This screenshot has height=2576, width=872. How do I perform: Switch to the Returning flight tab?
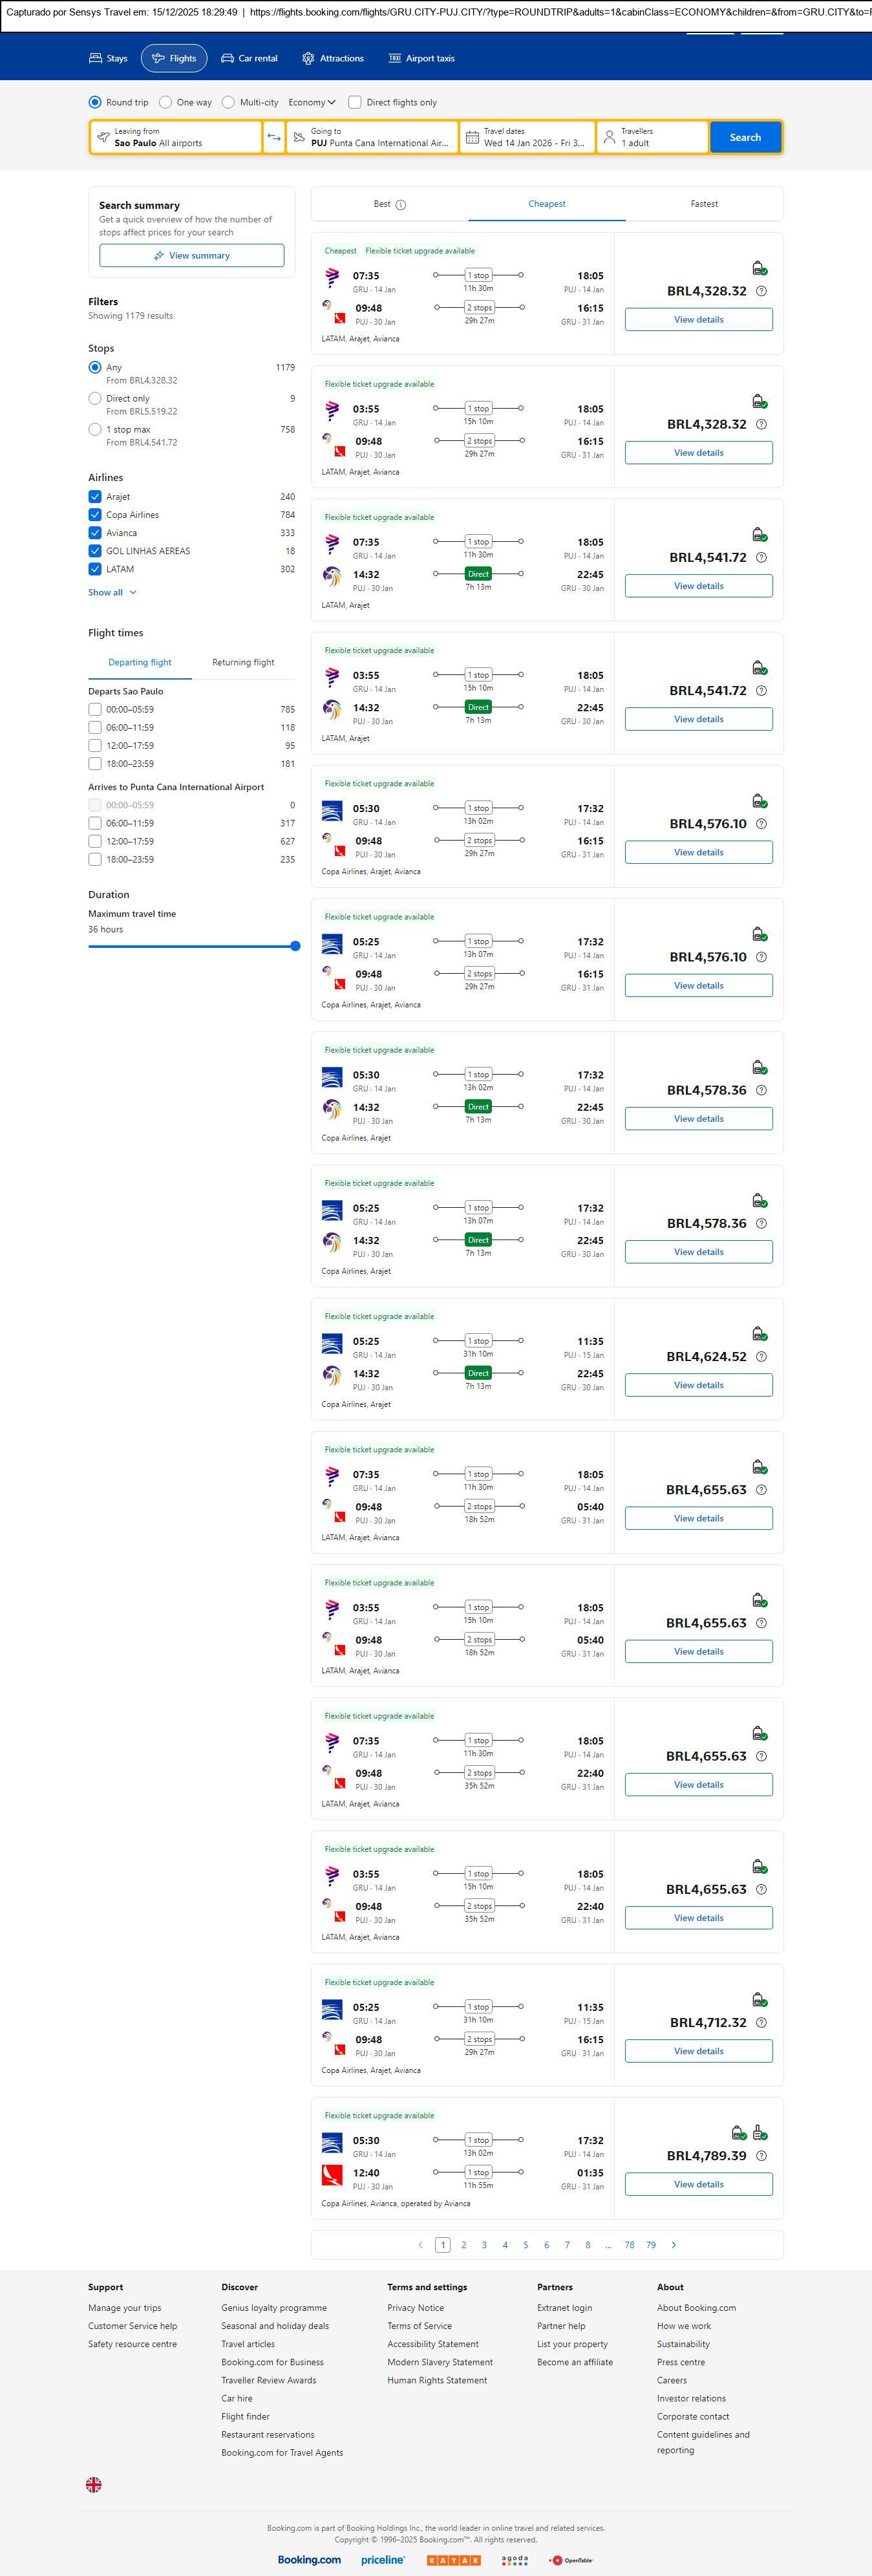(x=243, y=662)
